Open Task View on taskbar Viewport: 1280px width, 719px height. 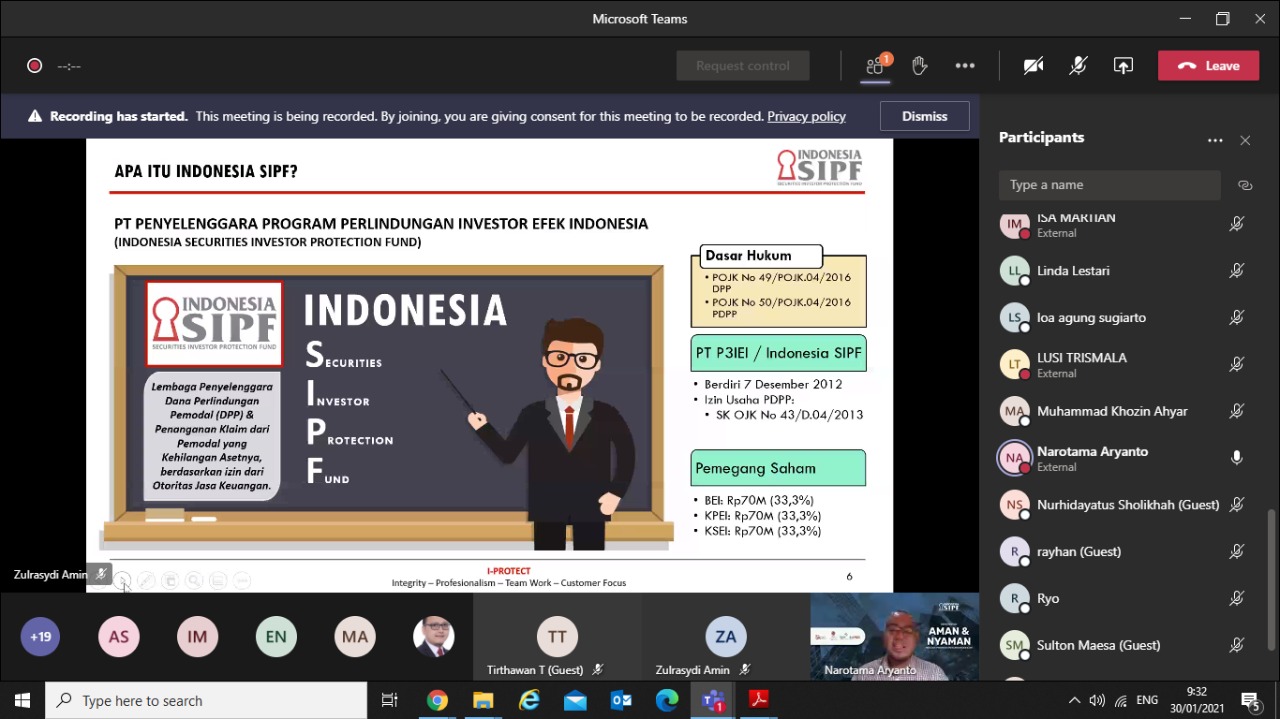point(390,700)
